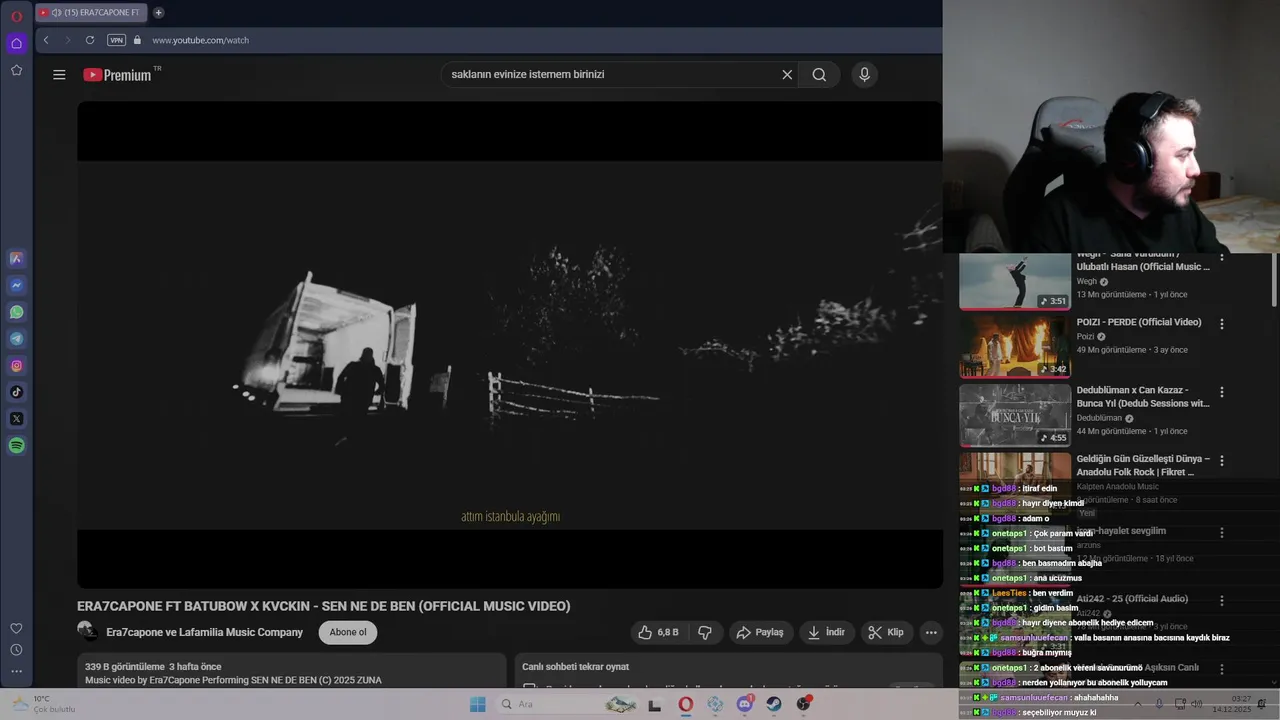Open Messenger in Opera sidebar
Viewport: 1280px width, 720px height.
(16, 285)
